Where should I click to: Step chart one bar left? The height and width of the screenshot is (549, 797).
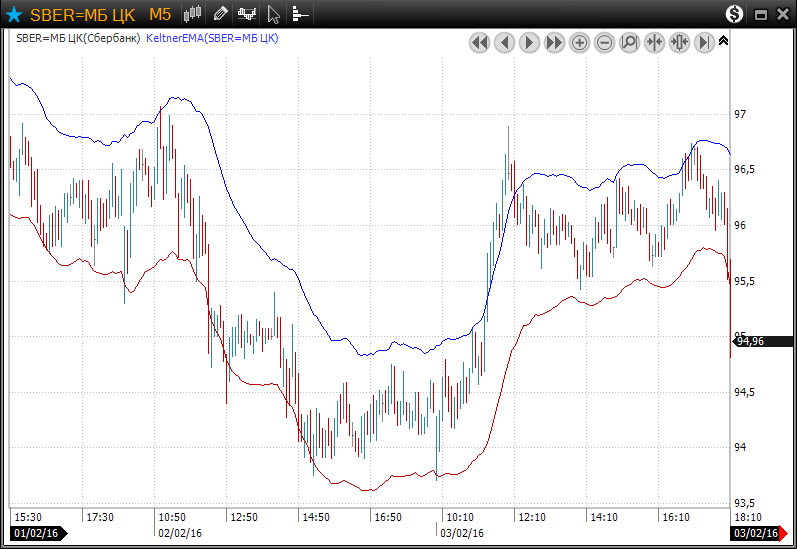point(504,42)
